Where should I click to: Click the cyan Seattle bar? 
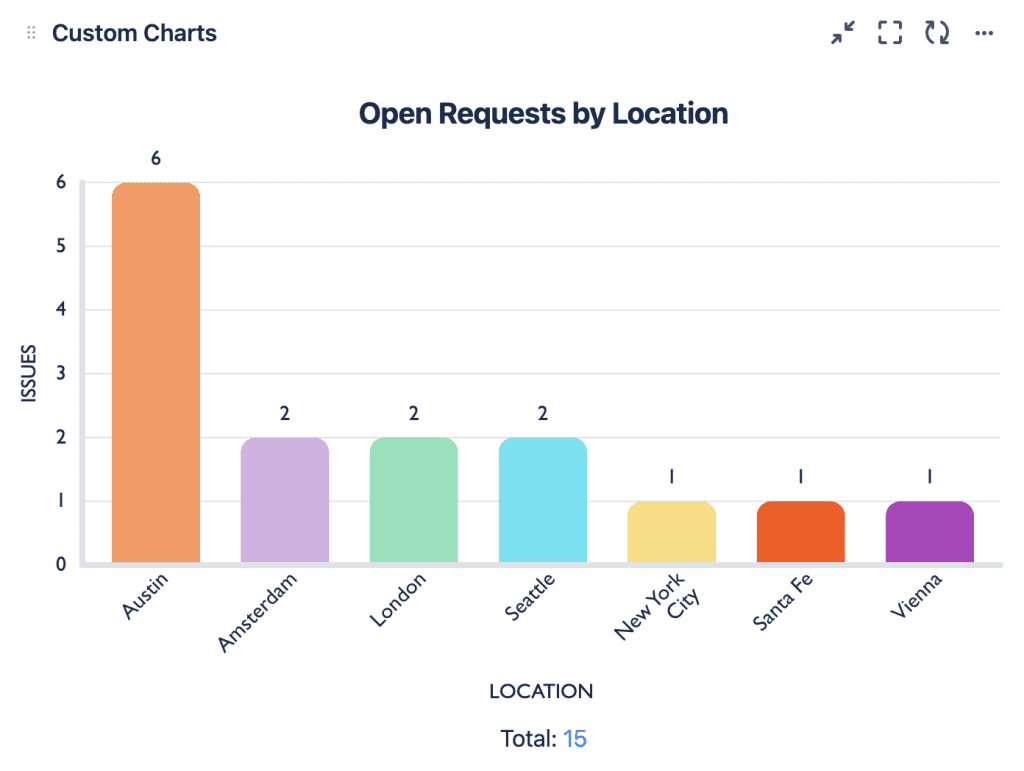click(543, 500)
